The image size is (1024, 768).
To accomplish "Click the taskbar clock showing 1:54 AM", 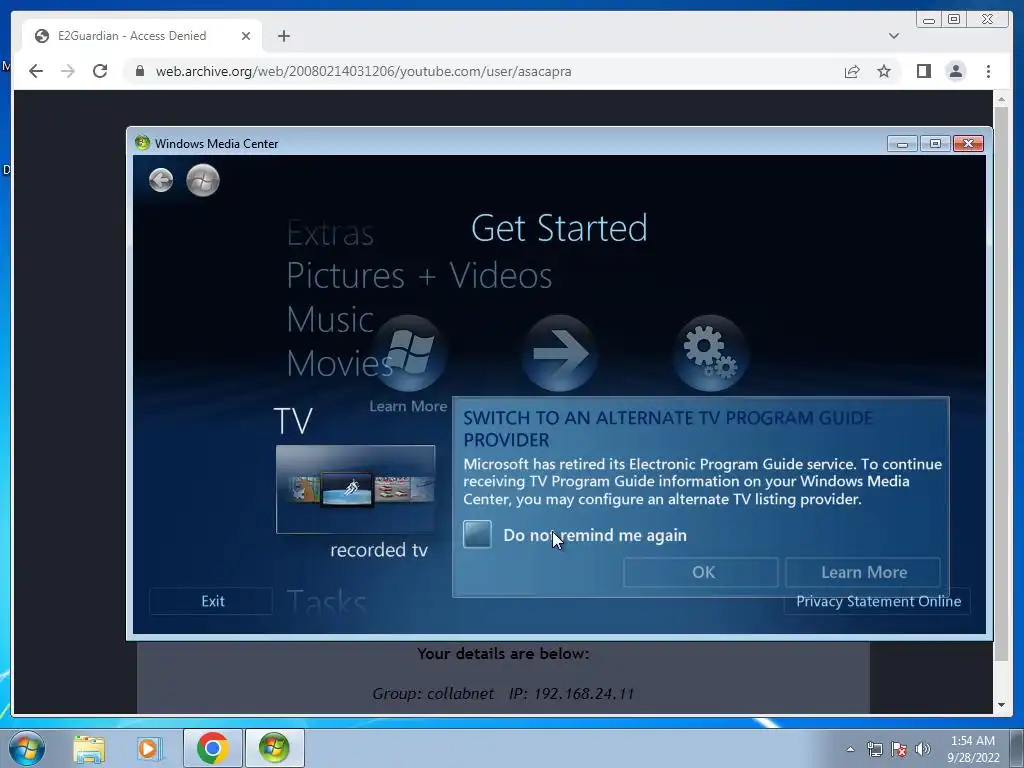I will [x=973, y=749].
